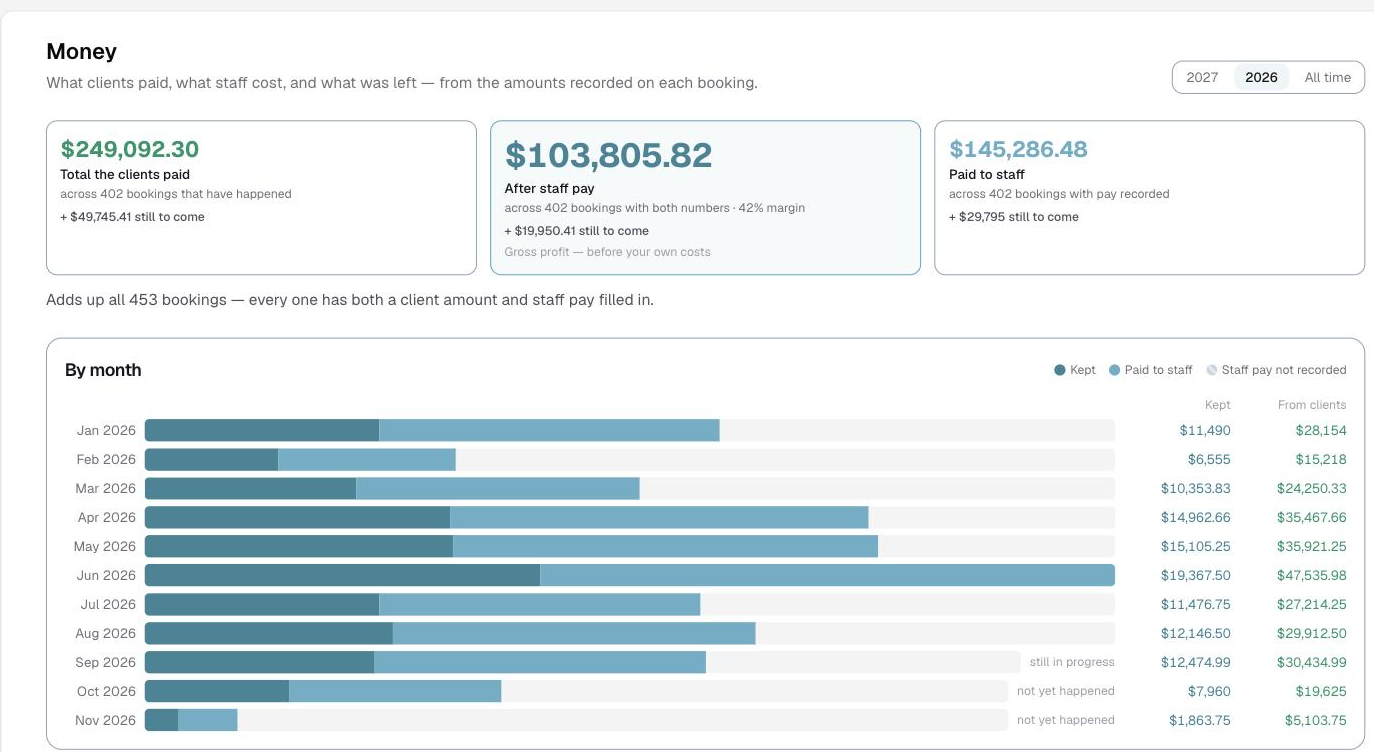Screen dimensions: 1374x752
Task: Click the $15,218 From clients value for February
Action: [1321, 459]
